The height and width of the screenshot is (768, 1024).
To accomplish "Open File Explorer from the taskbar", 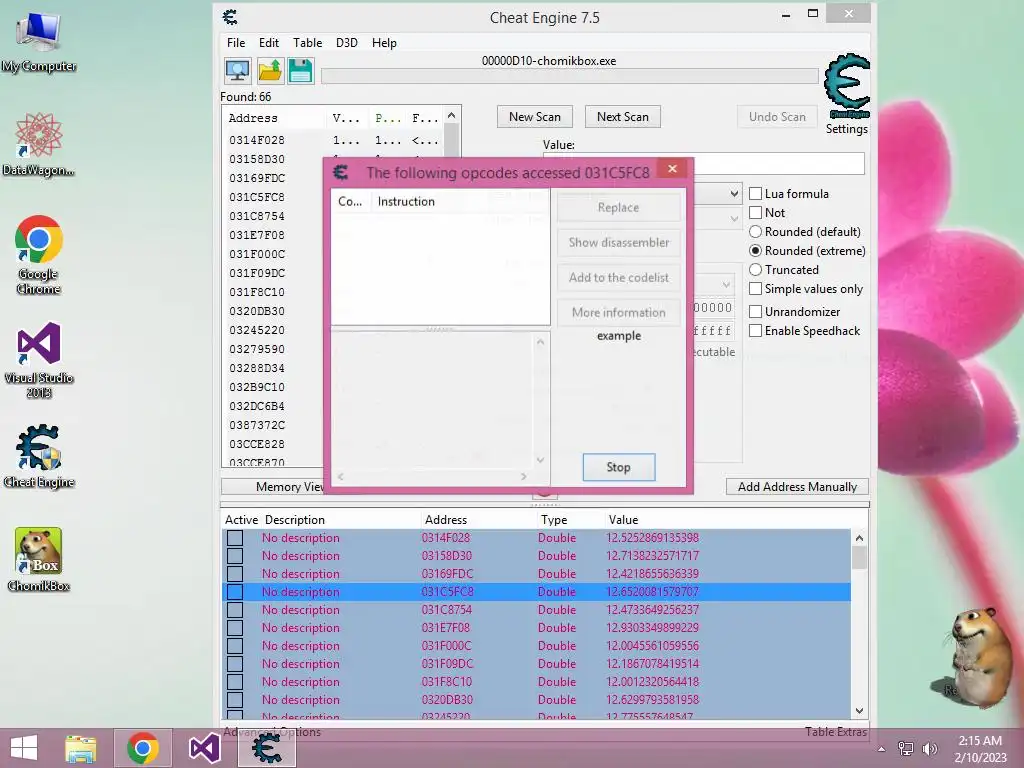I will (x=81, y=748).
